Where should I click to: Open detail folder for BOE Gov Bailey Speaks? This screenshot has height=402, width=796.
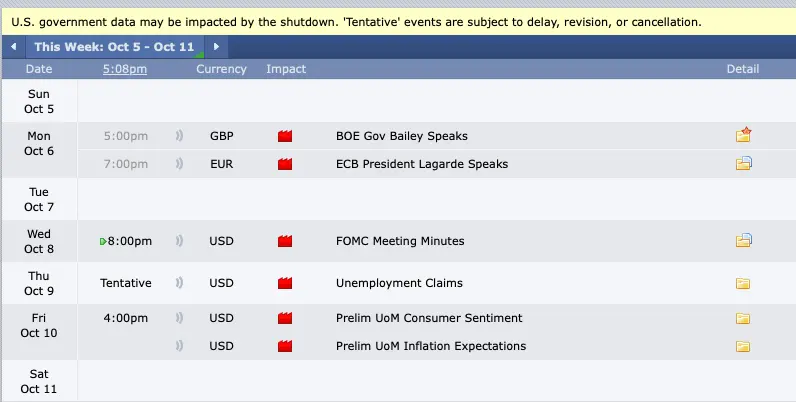pyautogui.click(x=743, y=135)
